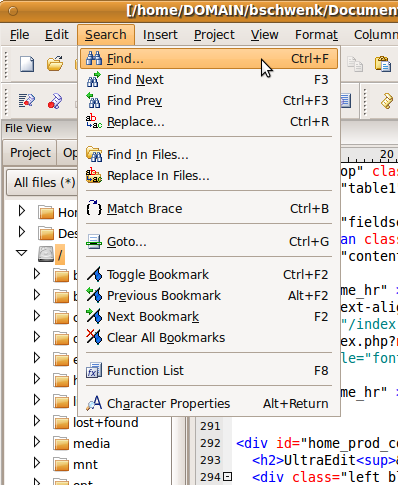This screenshot has height=485, width=398.
Task: Click the Previous Bookmark icon
Action: (94, 296)
